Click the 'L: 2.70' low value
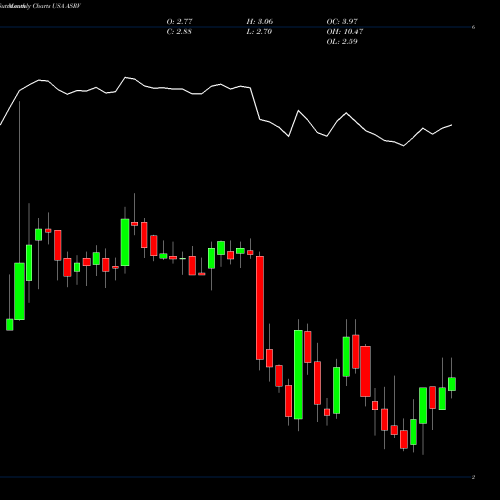The height and width of the screenshot is (500, 500). (x=259, y=31)
